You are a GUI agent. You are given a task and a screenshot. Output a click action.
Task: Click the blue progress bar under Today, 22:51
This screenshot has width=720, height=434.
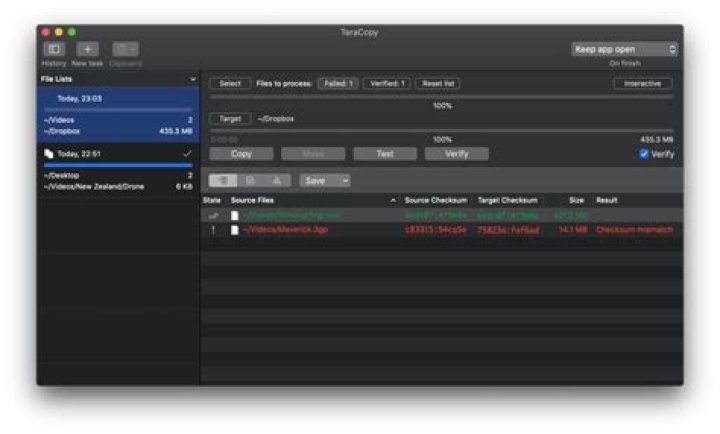coord(118,165)
